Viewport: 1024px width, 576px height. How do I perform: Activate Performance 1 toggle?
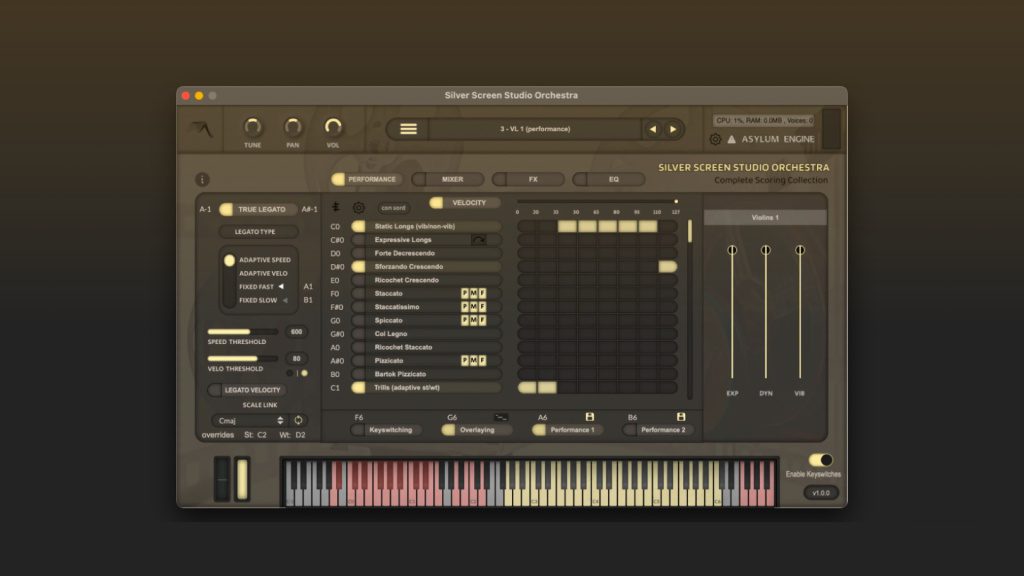click(539, 430)
